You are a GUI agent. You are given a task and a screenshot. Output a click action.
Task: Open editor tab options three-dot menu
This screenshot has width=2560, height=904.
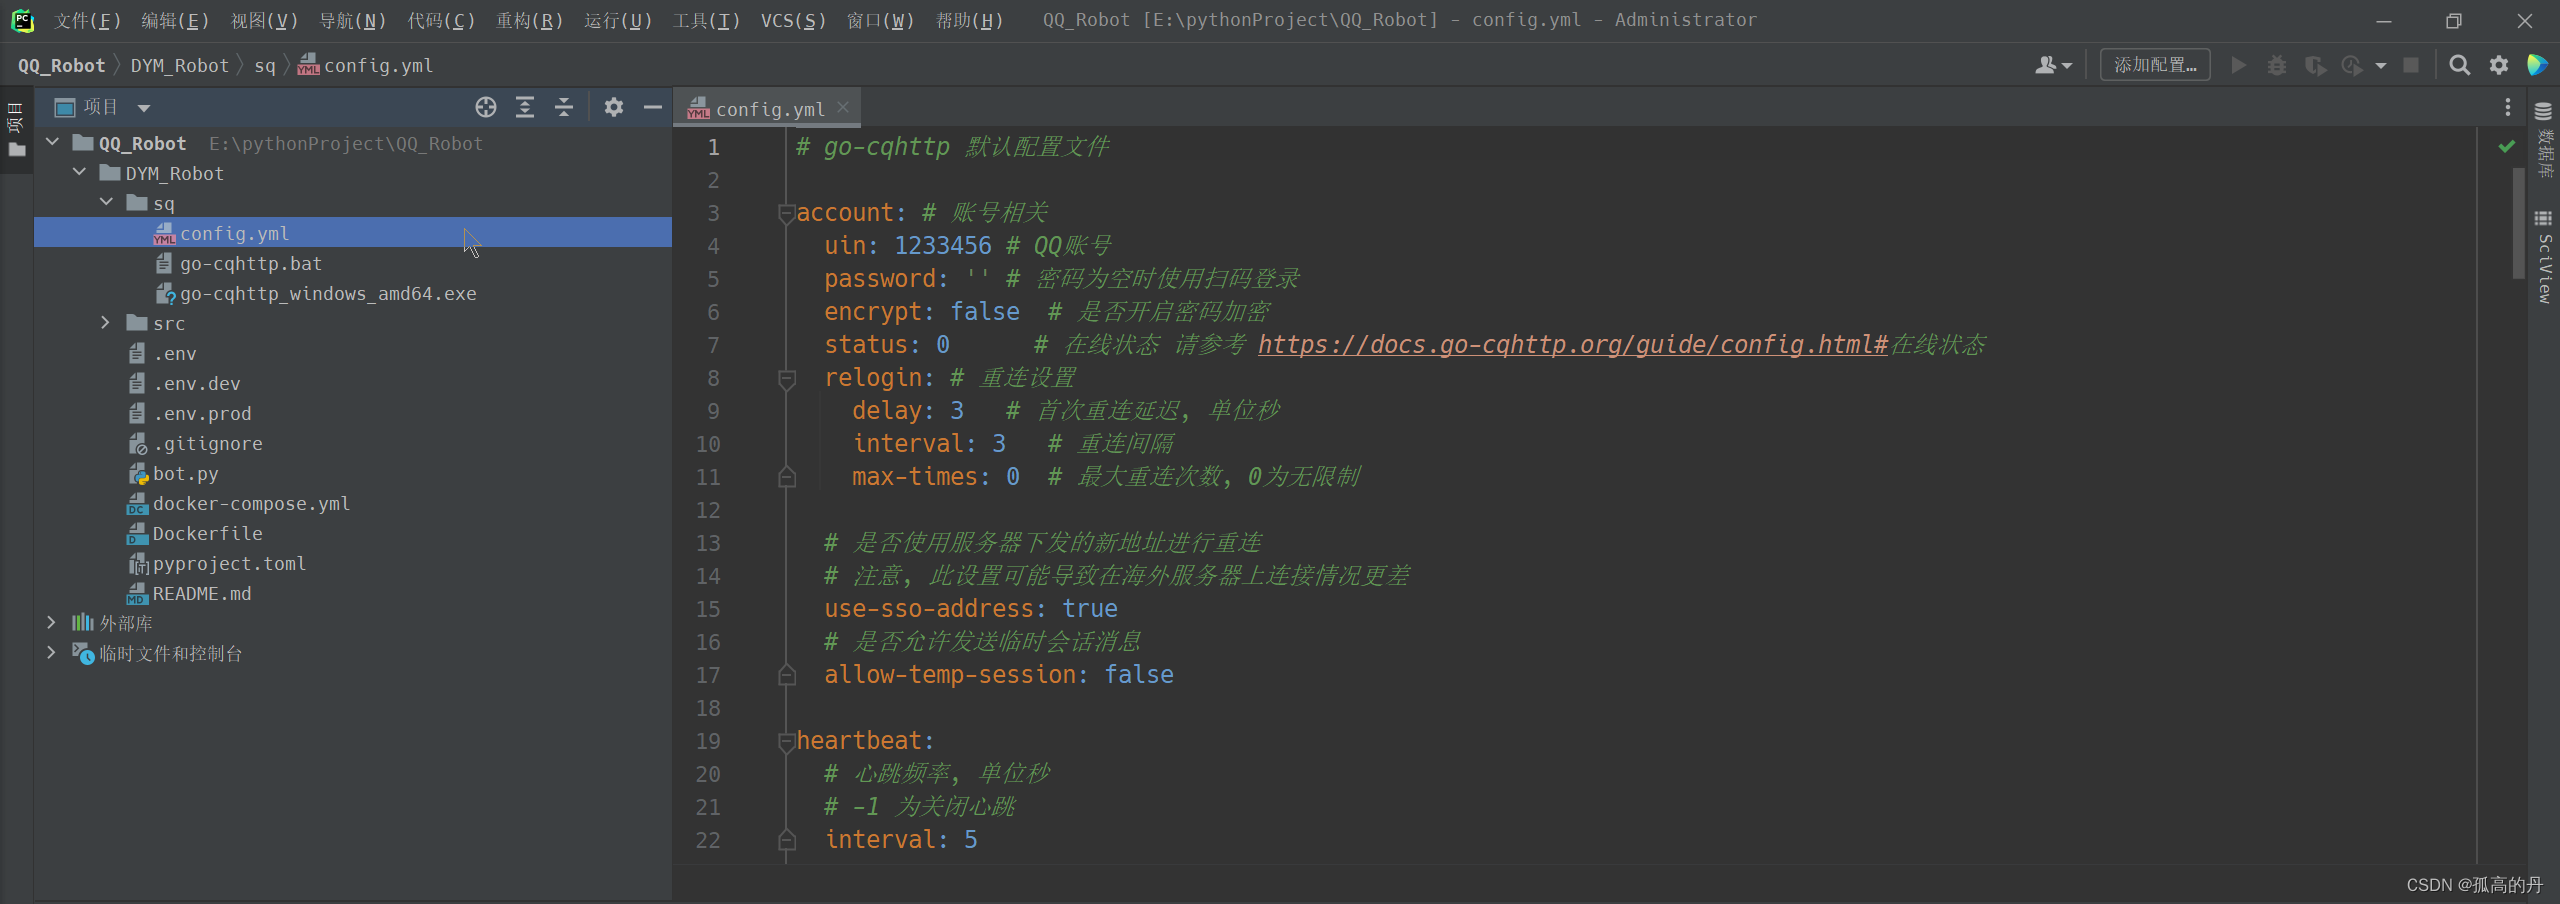(x=2507, y=107)
